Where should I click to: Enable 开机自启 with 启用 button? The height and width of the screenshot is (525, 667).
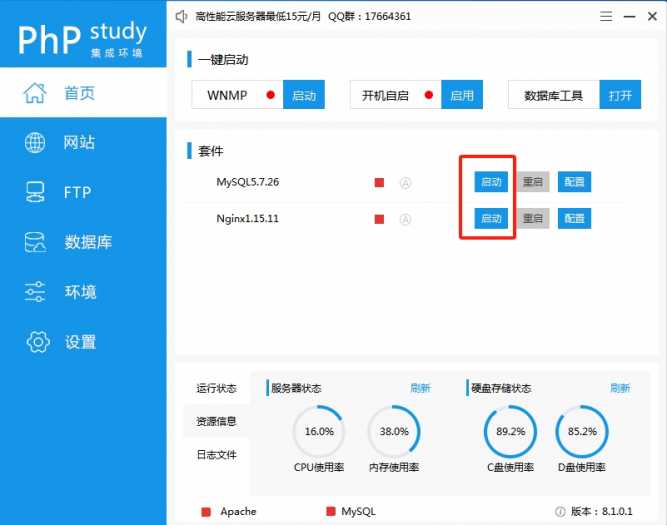(462, 95)
